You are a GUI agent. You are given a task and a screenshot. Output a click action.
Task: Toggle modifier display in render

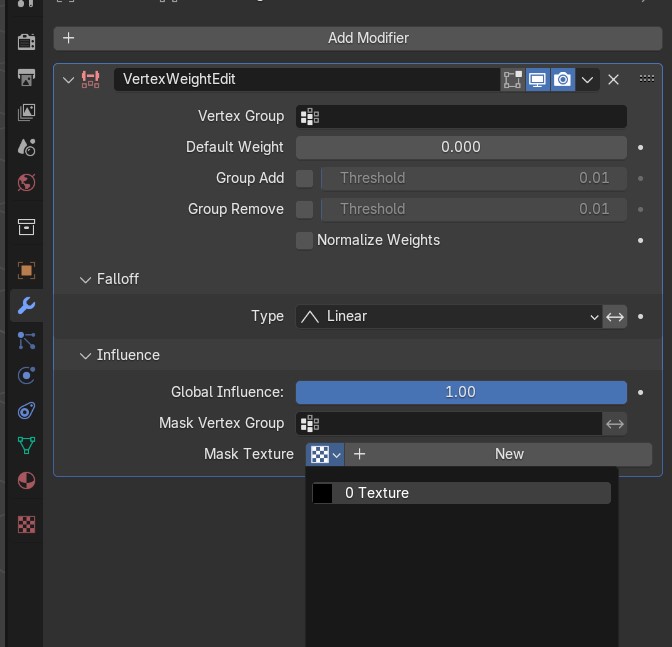563,80
